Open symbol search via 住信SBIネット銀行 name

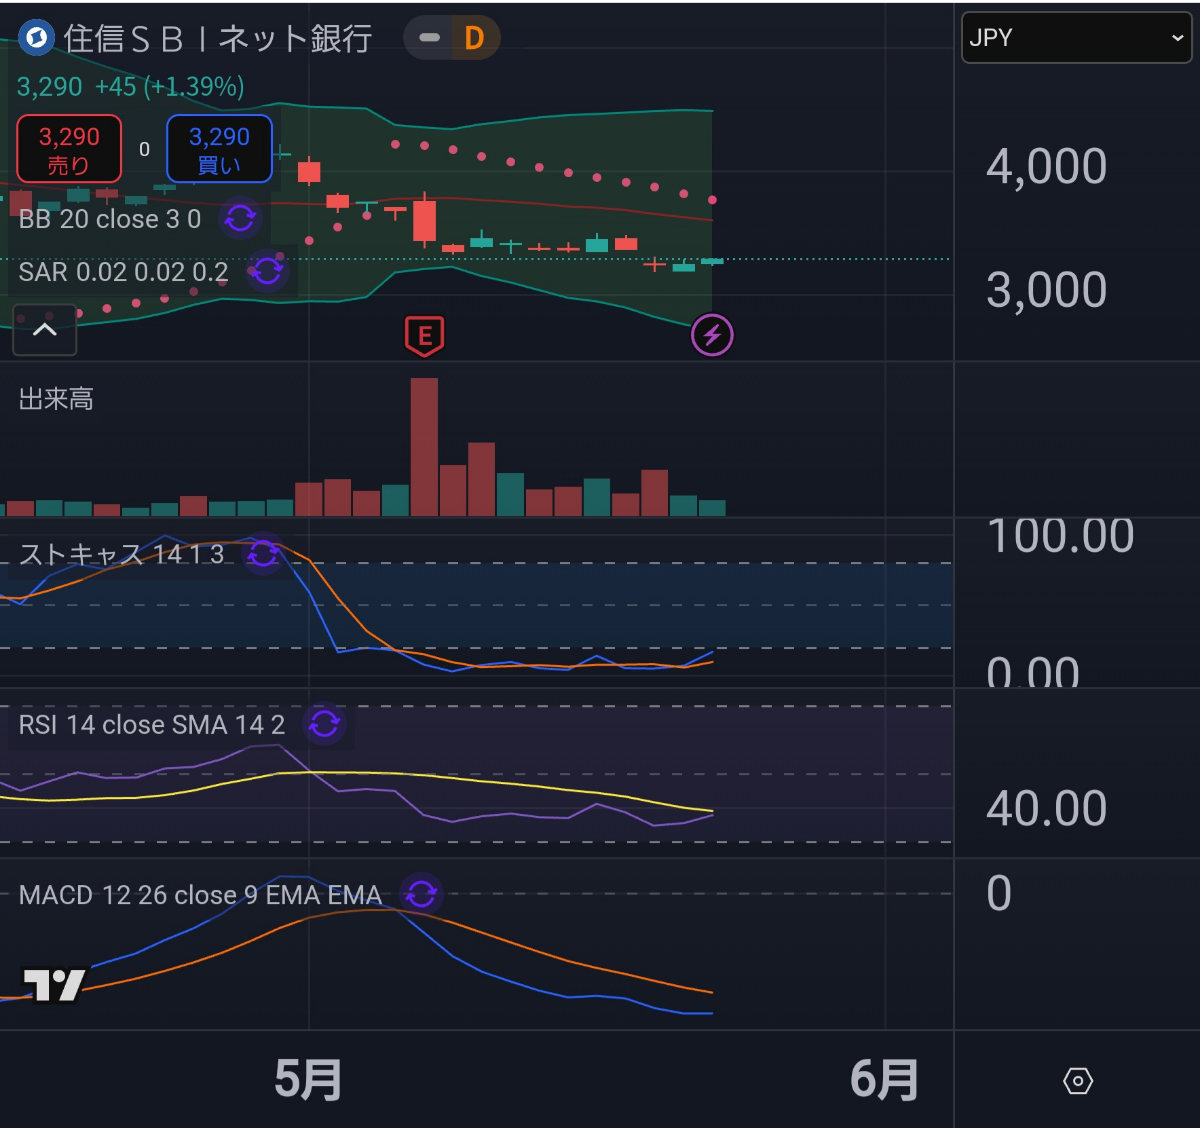(x=218, y=38)
